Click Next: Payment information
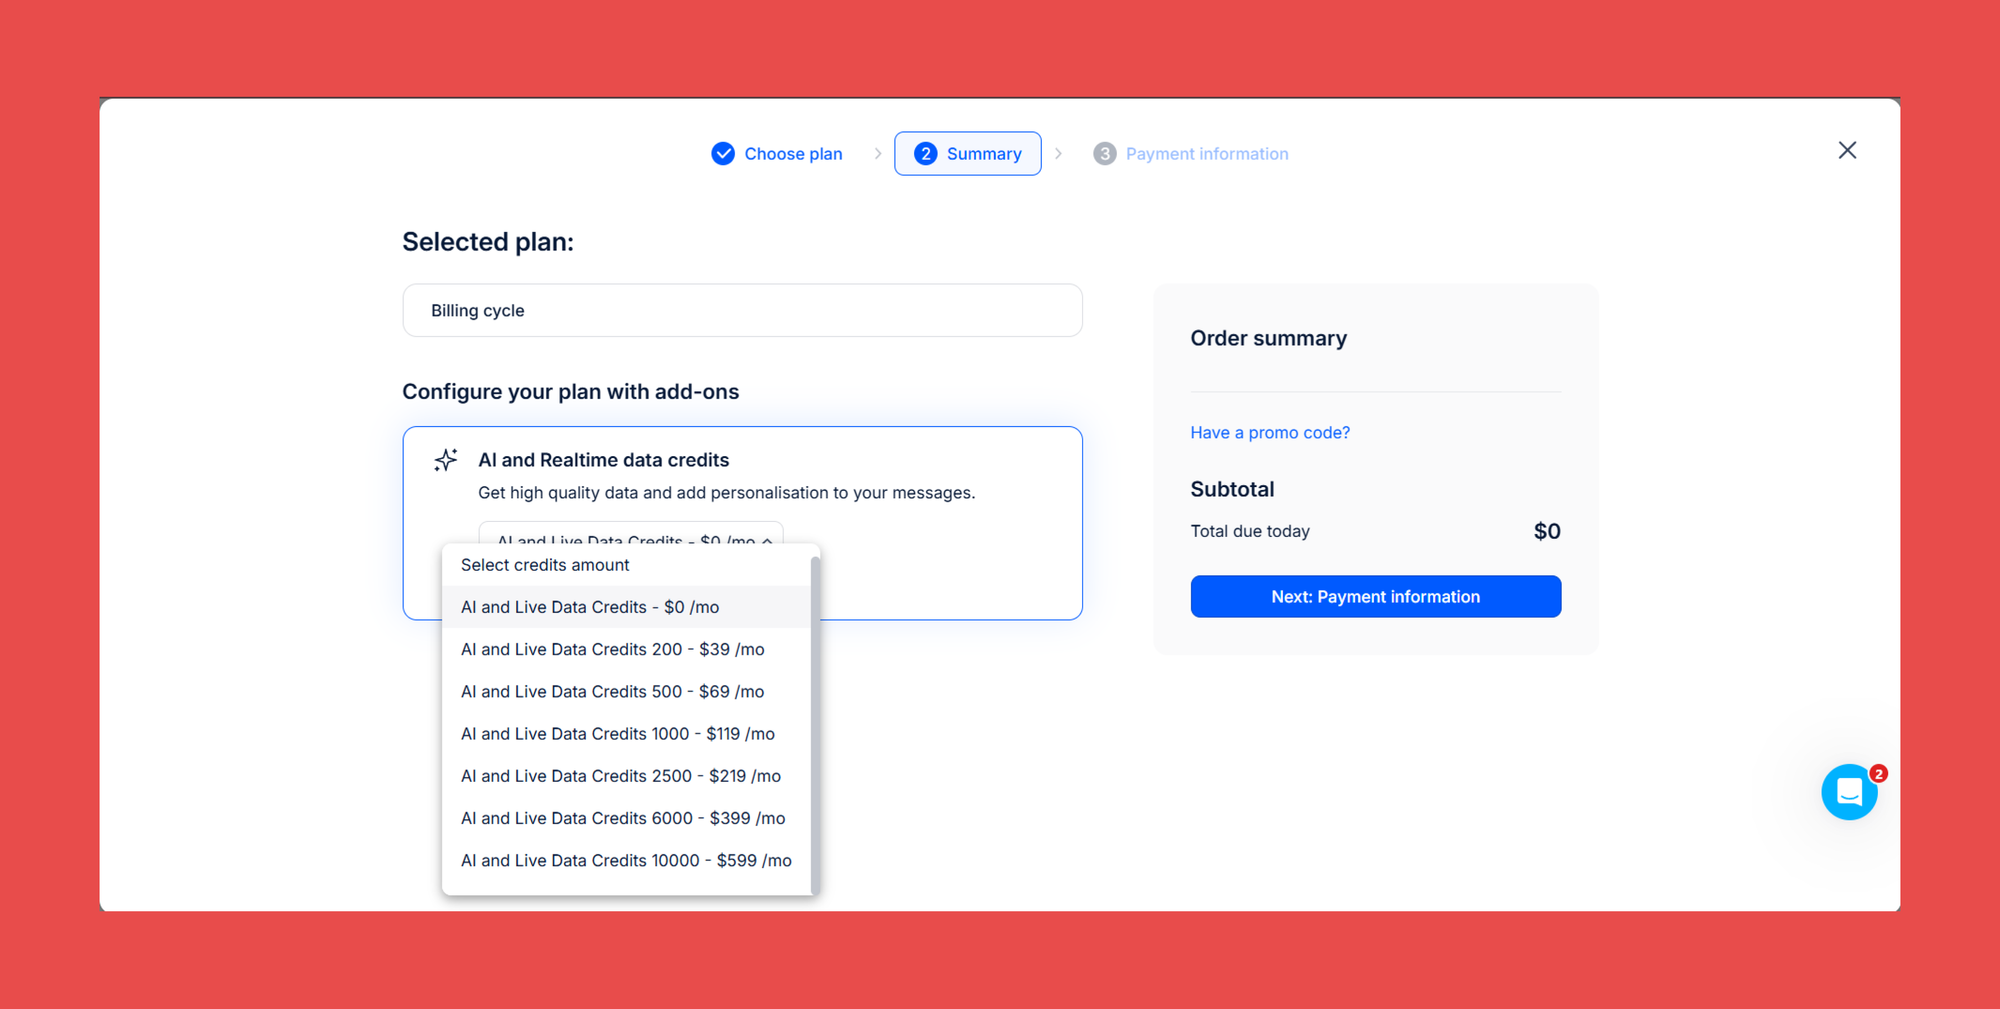 click(1375, 596)
